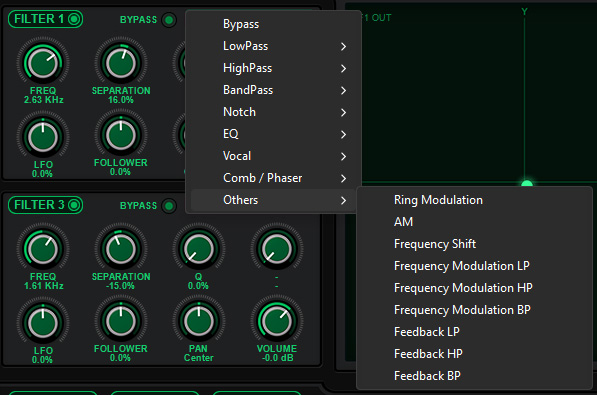Image resolution: width=597 pixels, height=395 pixels.
Task: Choose AM filter type
Action: (474, 222)
